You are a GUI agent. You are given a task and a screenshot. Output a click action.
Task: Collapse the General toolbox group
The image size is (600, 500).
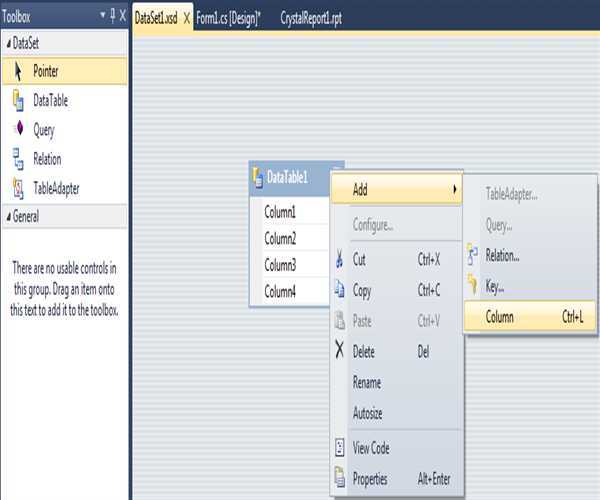[5, 217]
